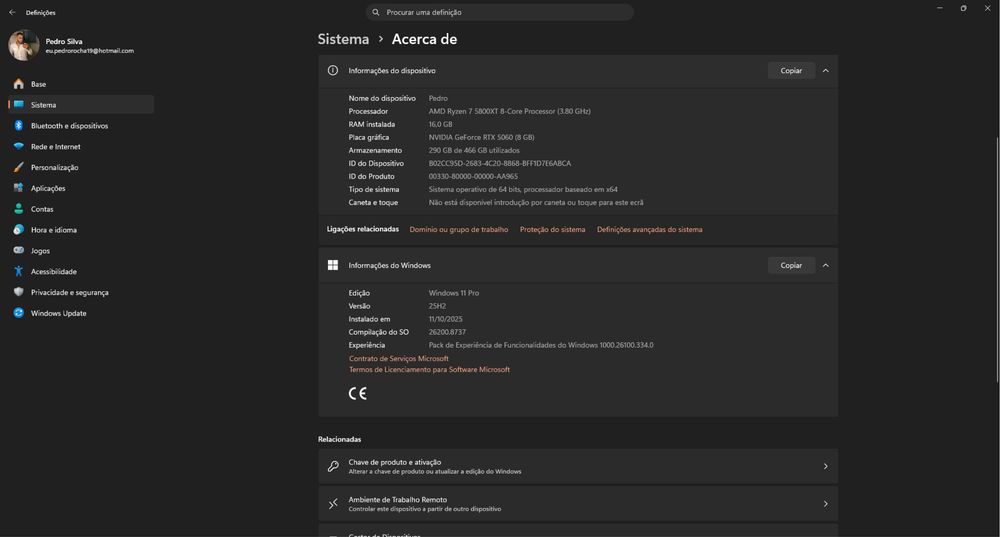The image size is (1000, 537).
Task: Select Aplicações in the sidebar
Action: pos(81,188)
